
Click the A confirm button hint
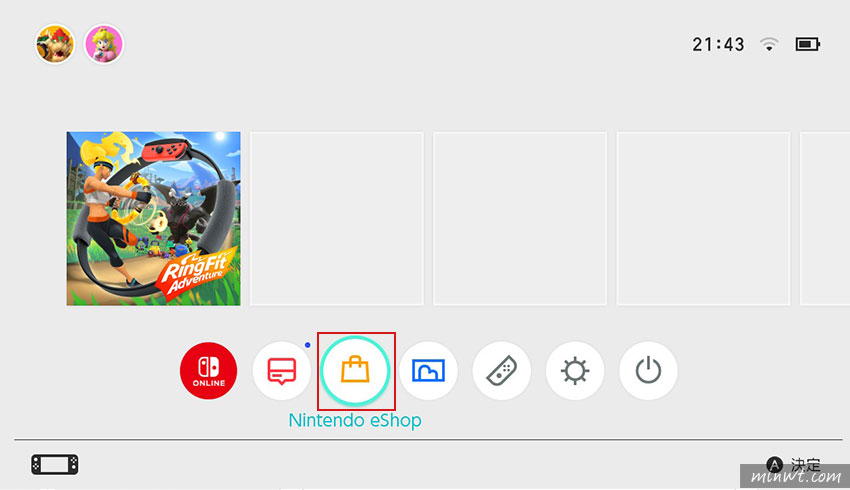click(793, 465)
